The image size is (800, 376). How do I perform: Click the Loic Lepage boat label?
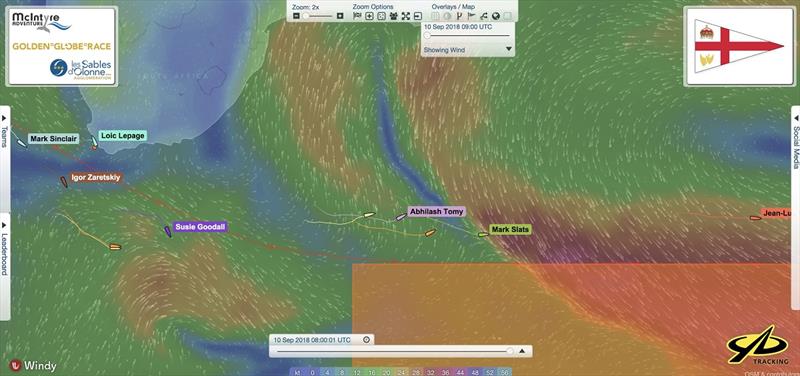(122, 135)
